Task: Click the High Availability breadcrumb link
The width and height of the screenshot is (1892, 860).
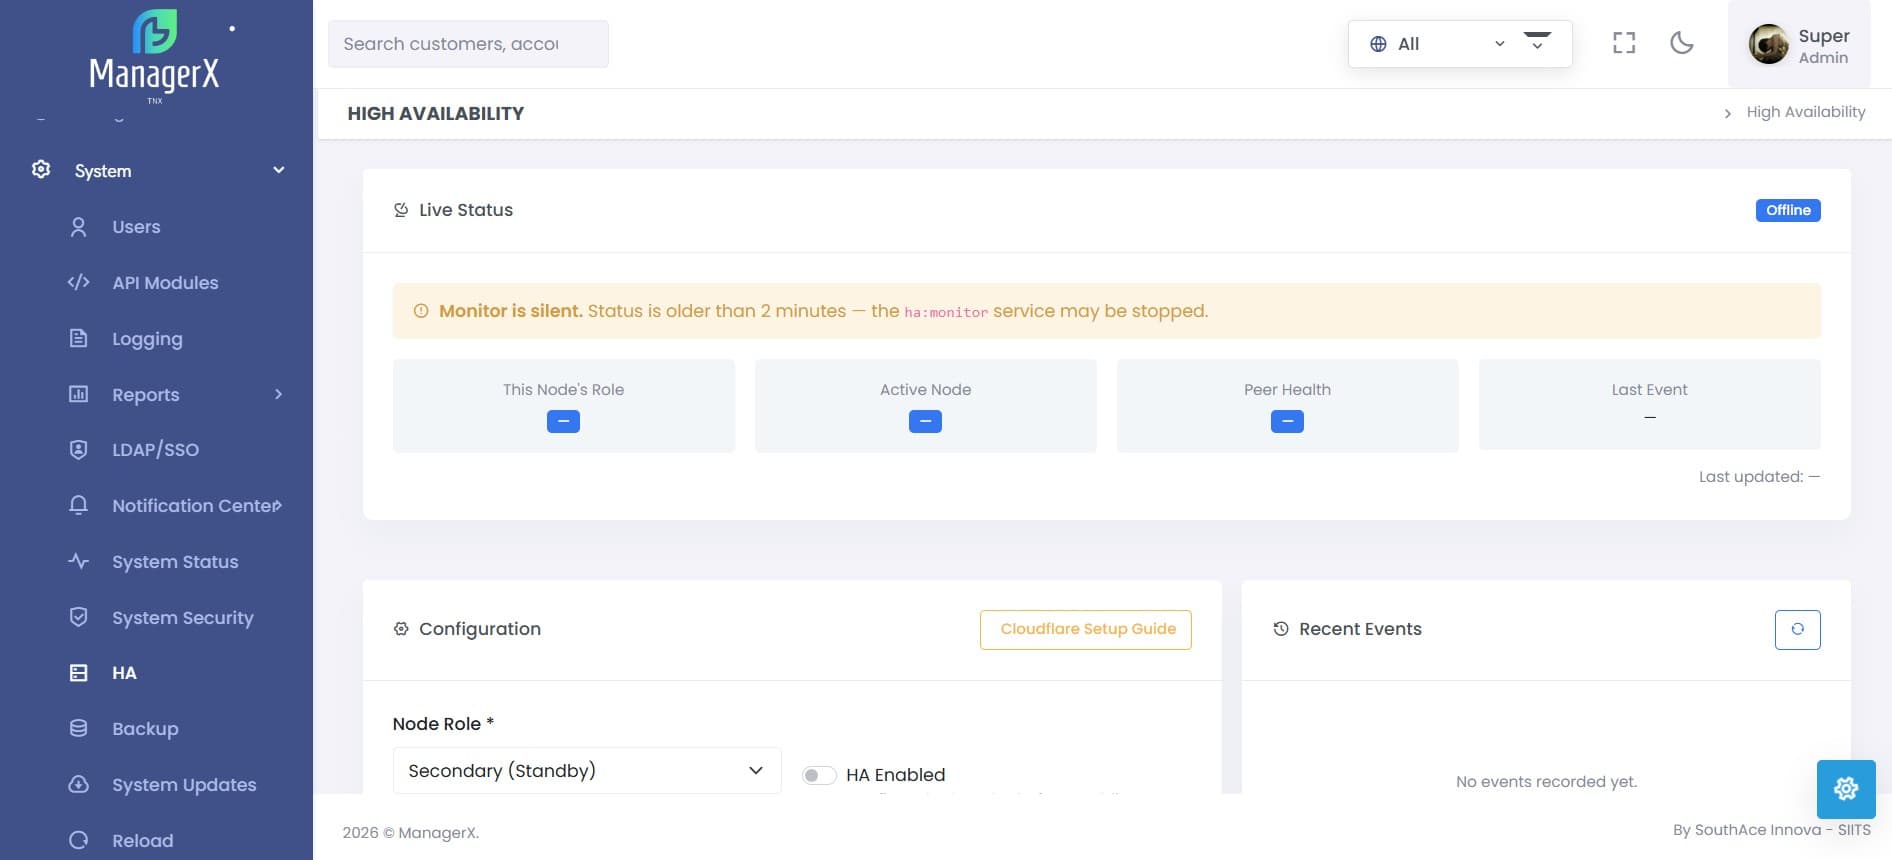Action: [x=1806, y=112]
